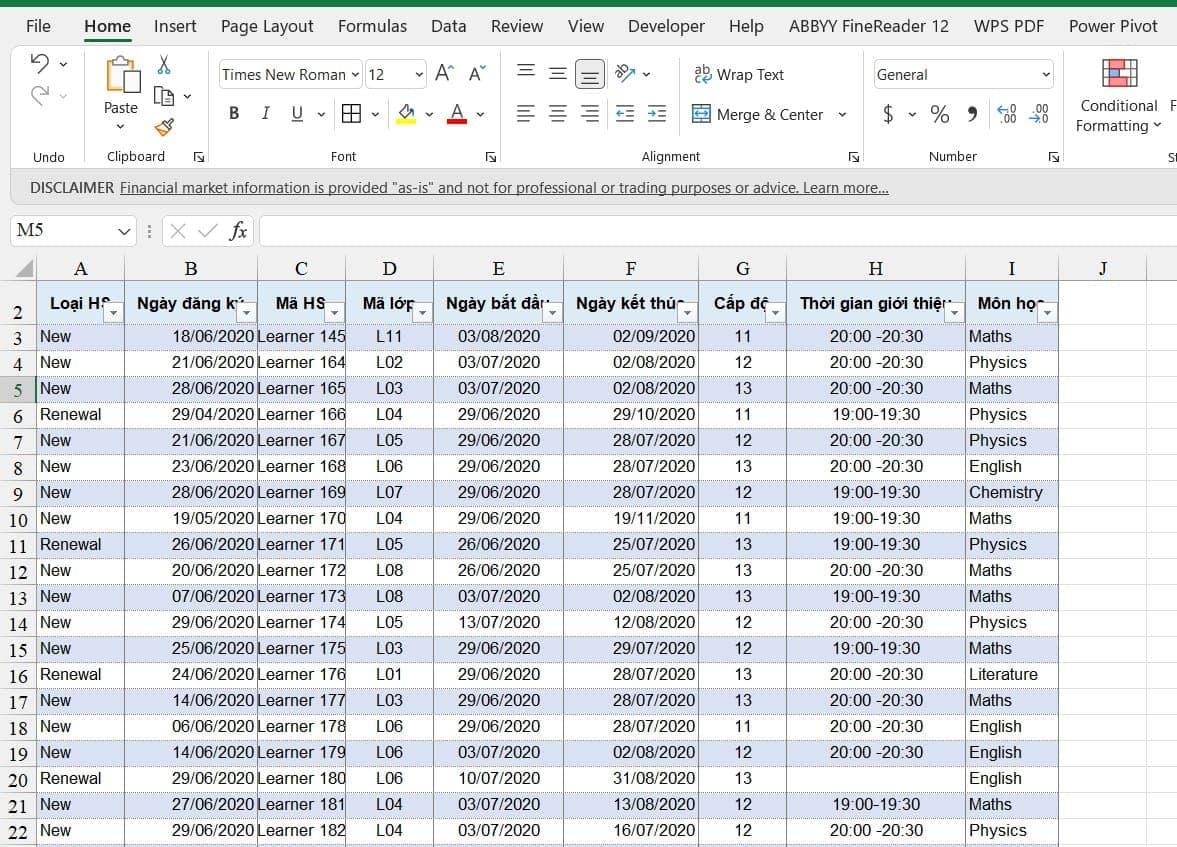The width and height of the screenshot is (1177, 847).
Task: Click the Increase Font Size icon
Action: click(445, 74)
